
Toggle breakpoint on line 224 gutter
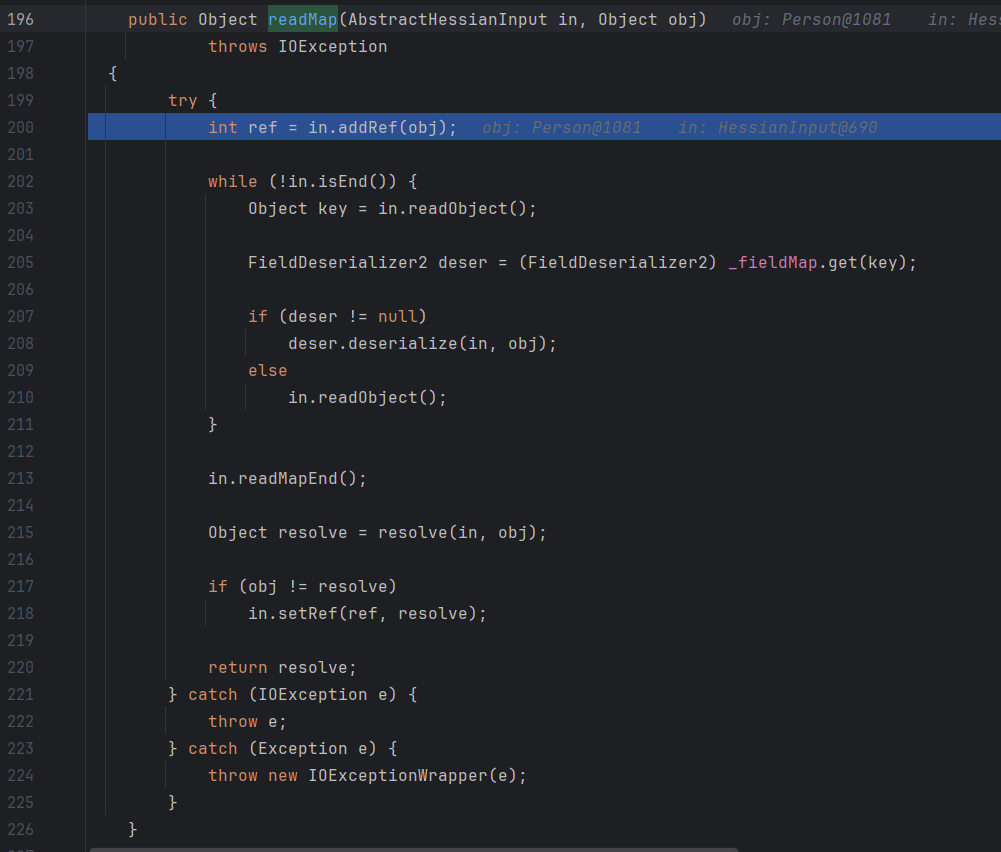click(x=20, y=775)
